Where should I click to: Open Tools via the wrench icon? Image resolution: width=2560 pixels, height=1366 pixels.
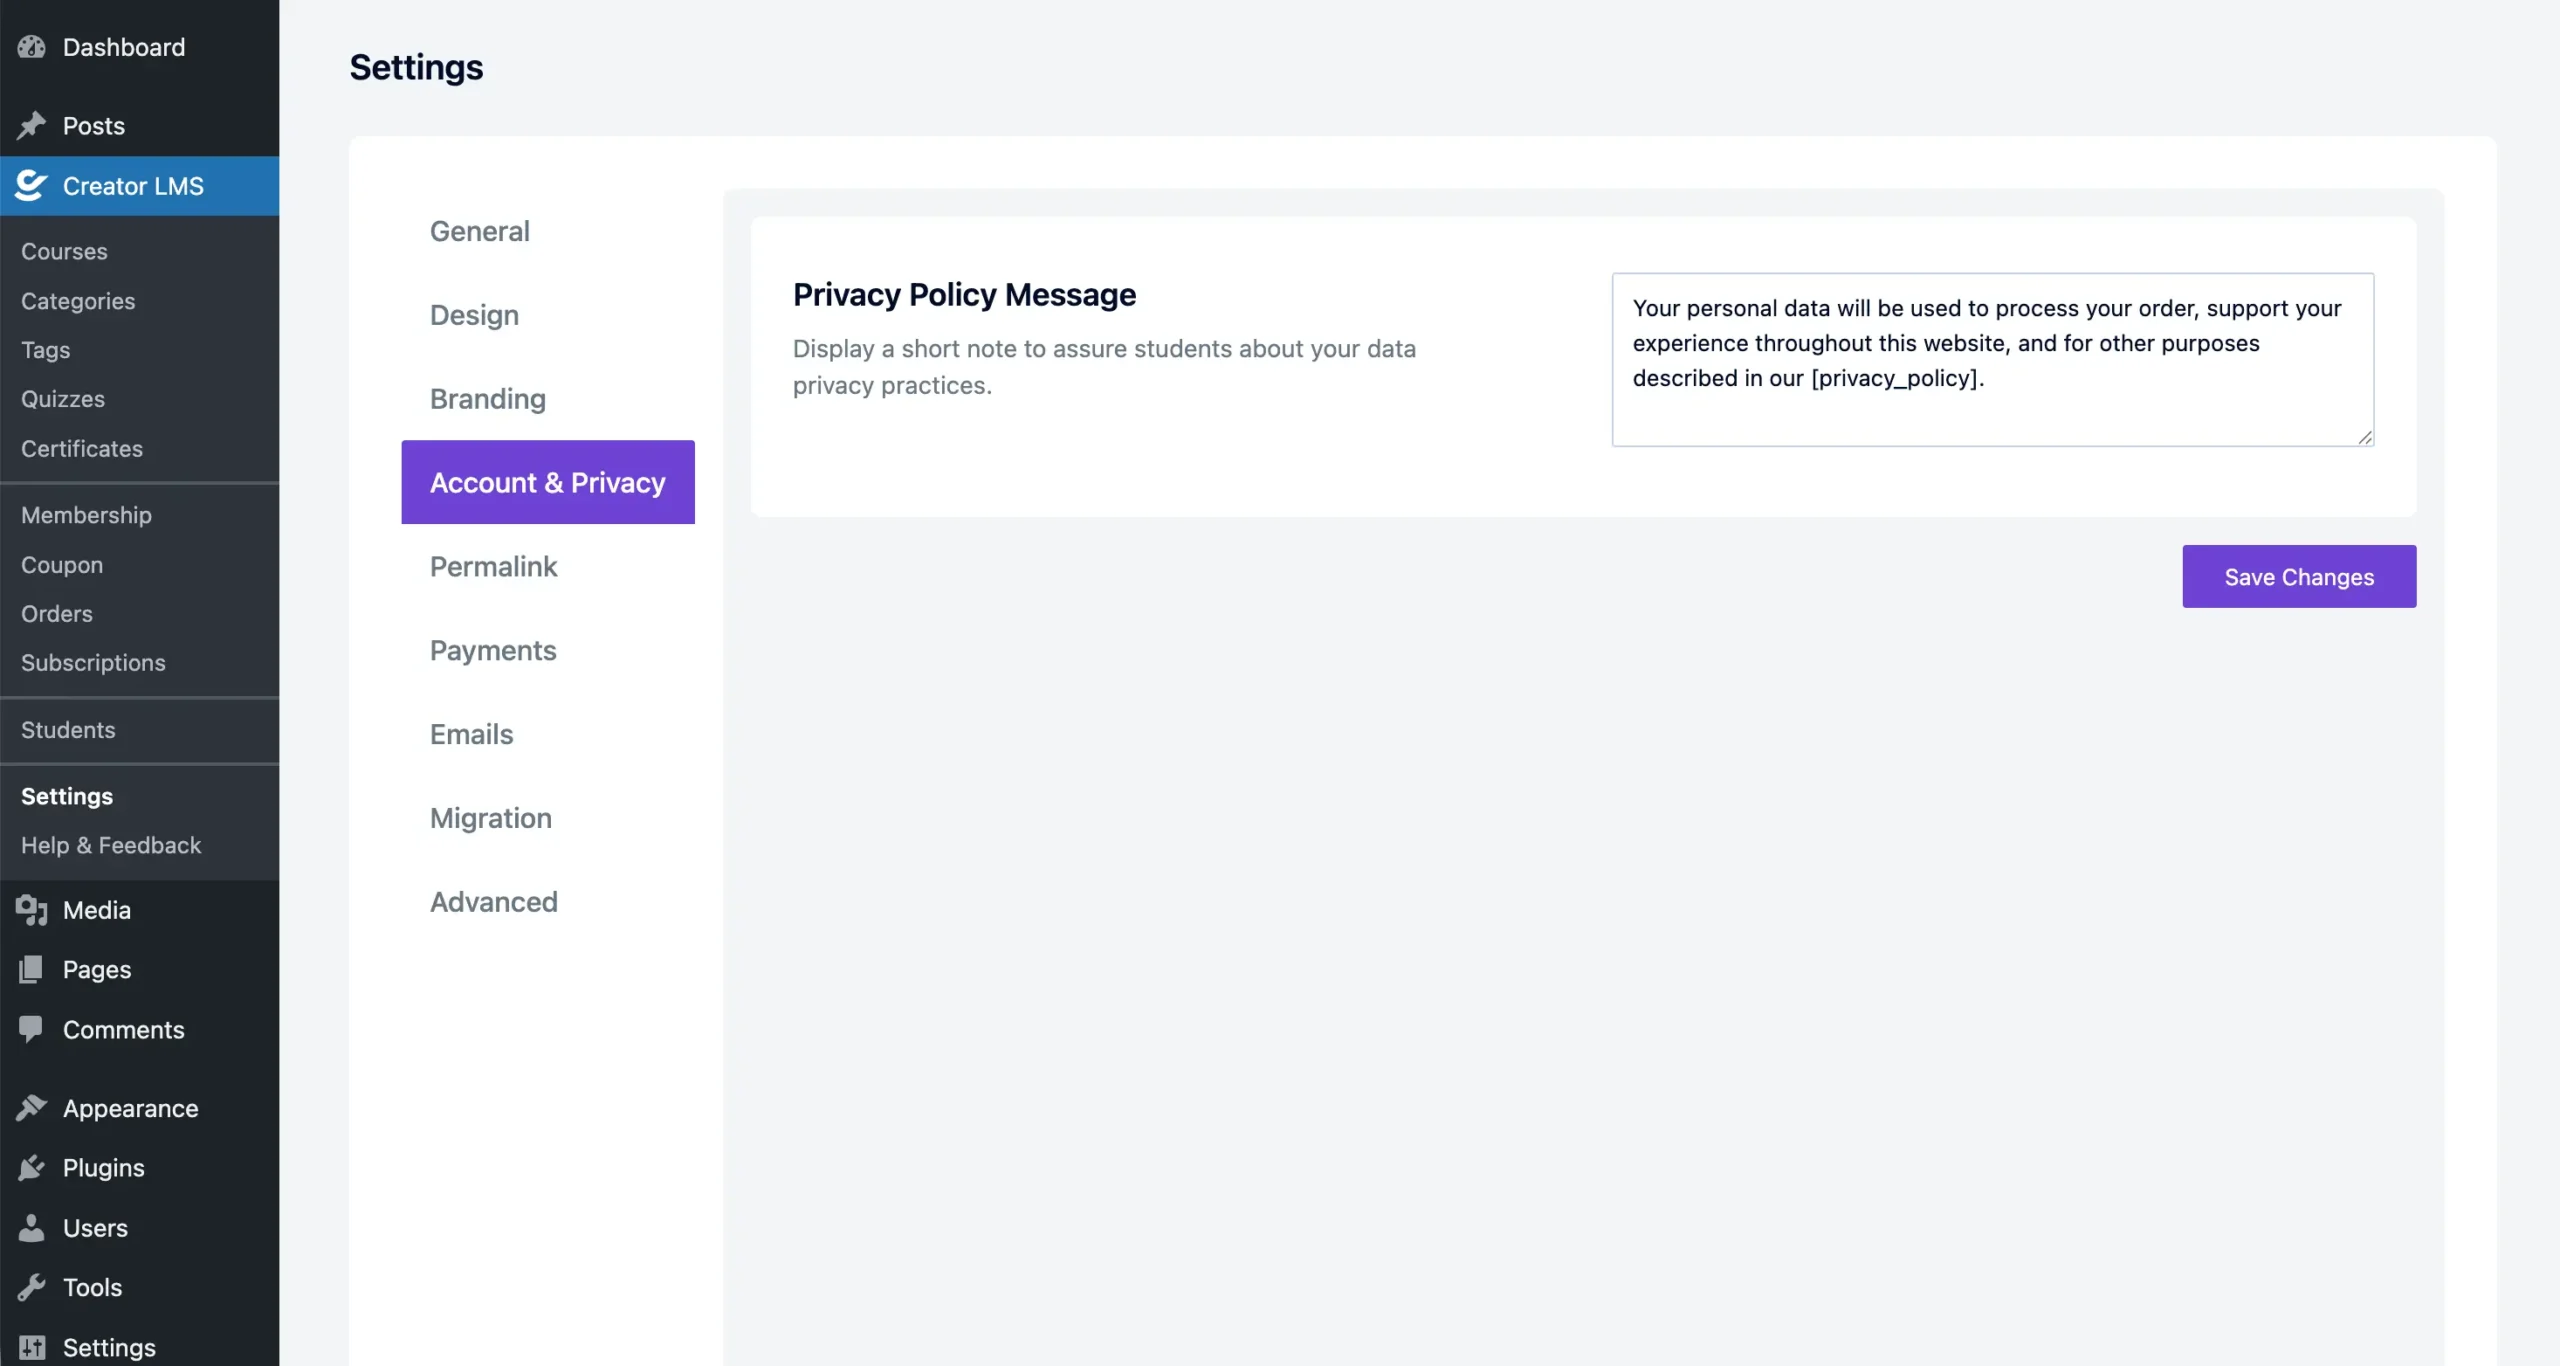coord(31,1286)
